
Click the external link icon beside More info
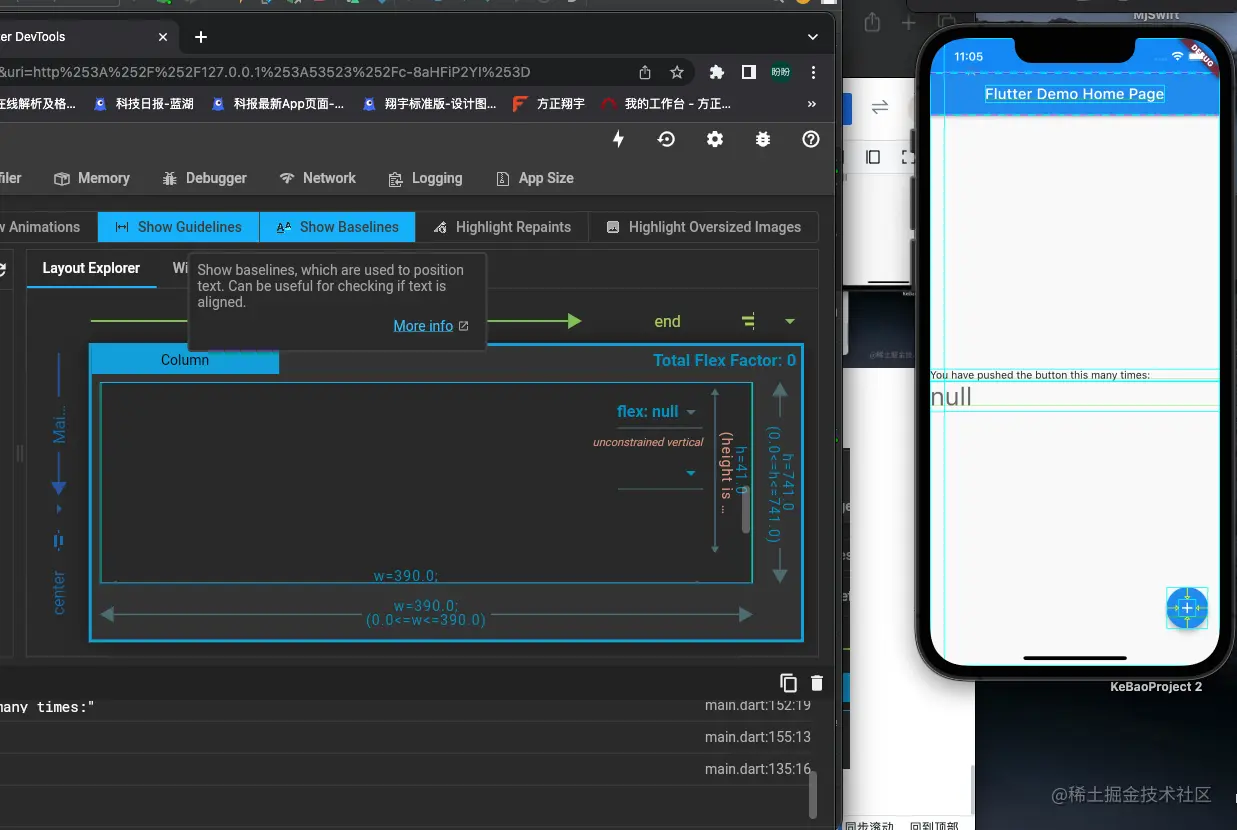(463, 326)
